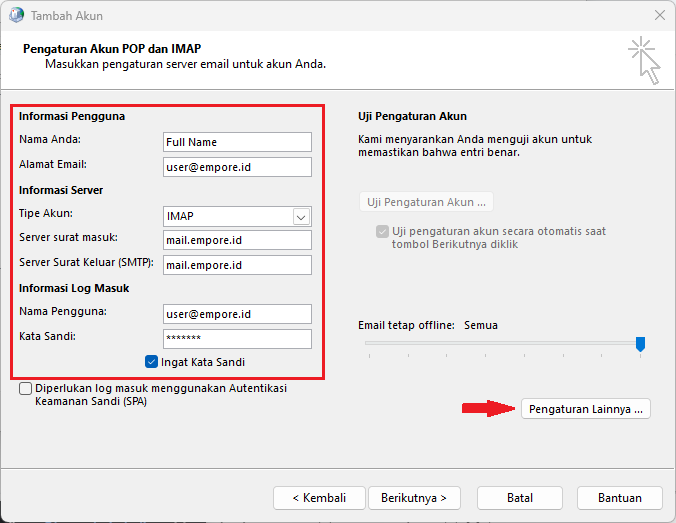Close the Tambah Akun dialog
This screenshot has height=523, width=676.
click(659, 16)
